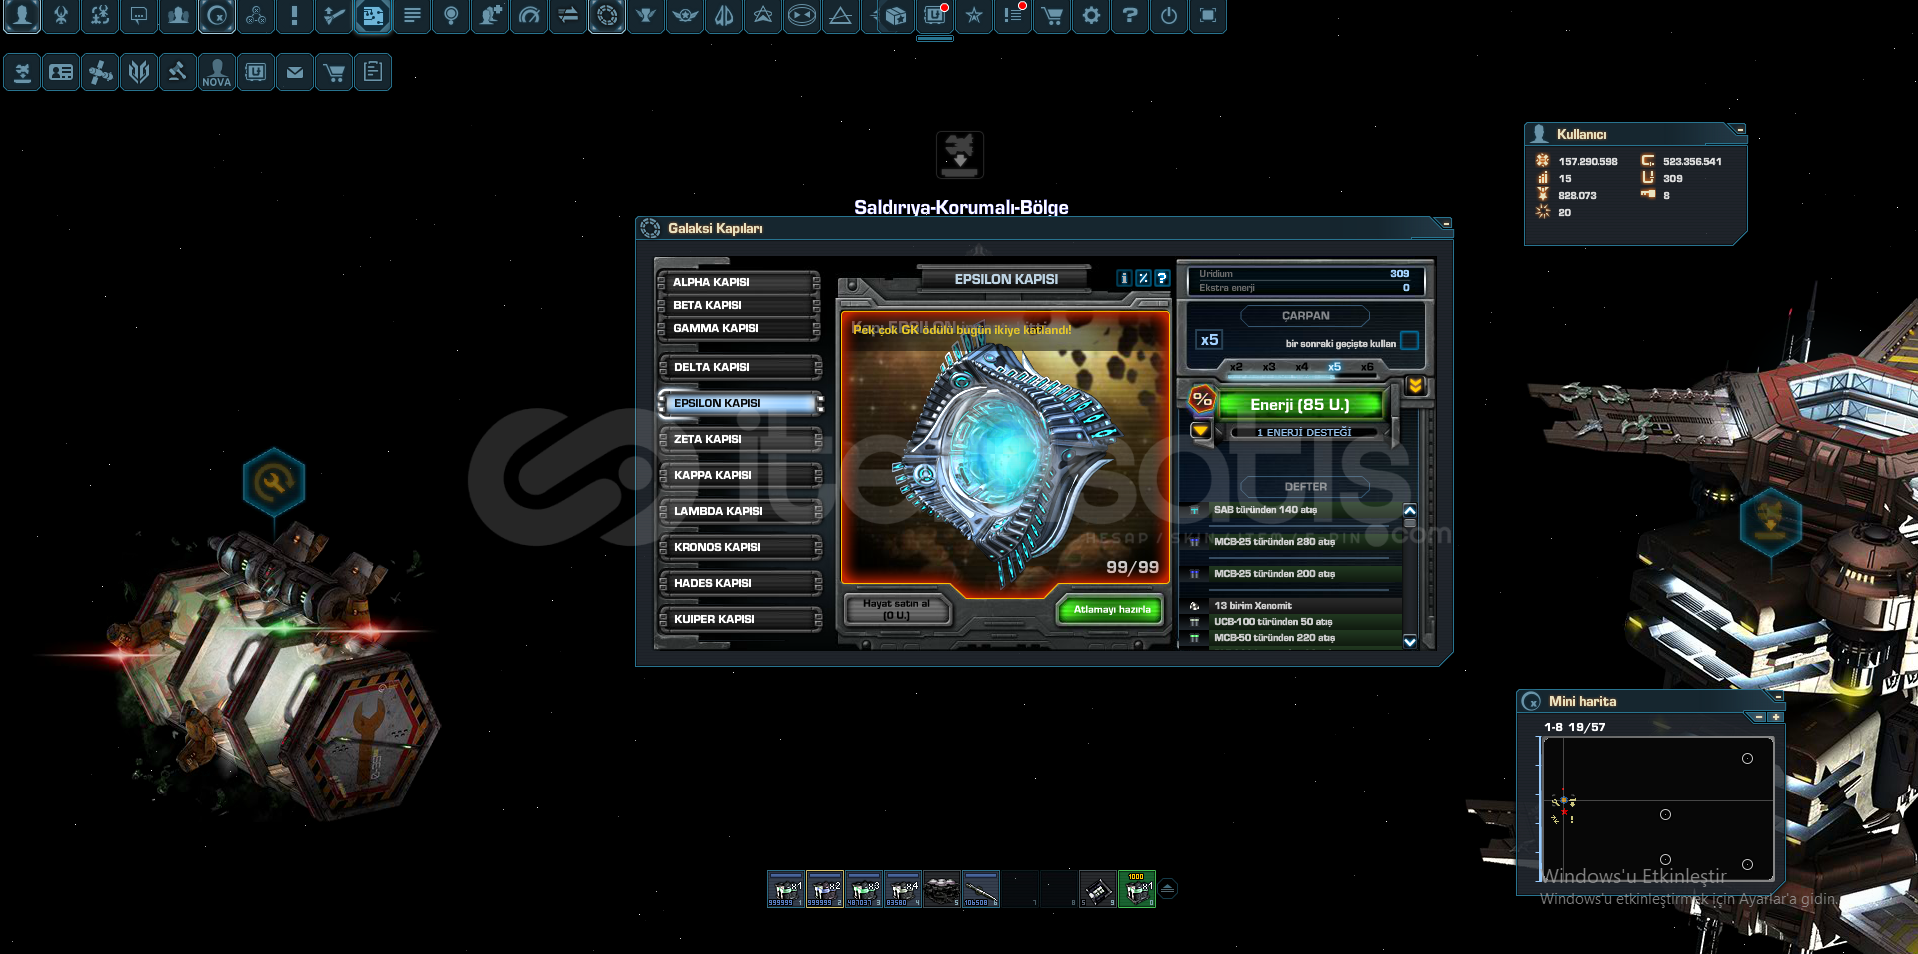Select the x3 multiplier option
Image resolution: width=1918 pixels, height=954 pixels.
click(1269, 367)
